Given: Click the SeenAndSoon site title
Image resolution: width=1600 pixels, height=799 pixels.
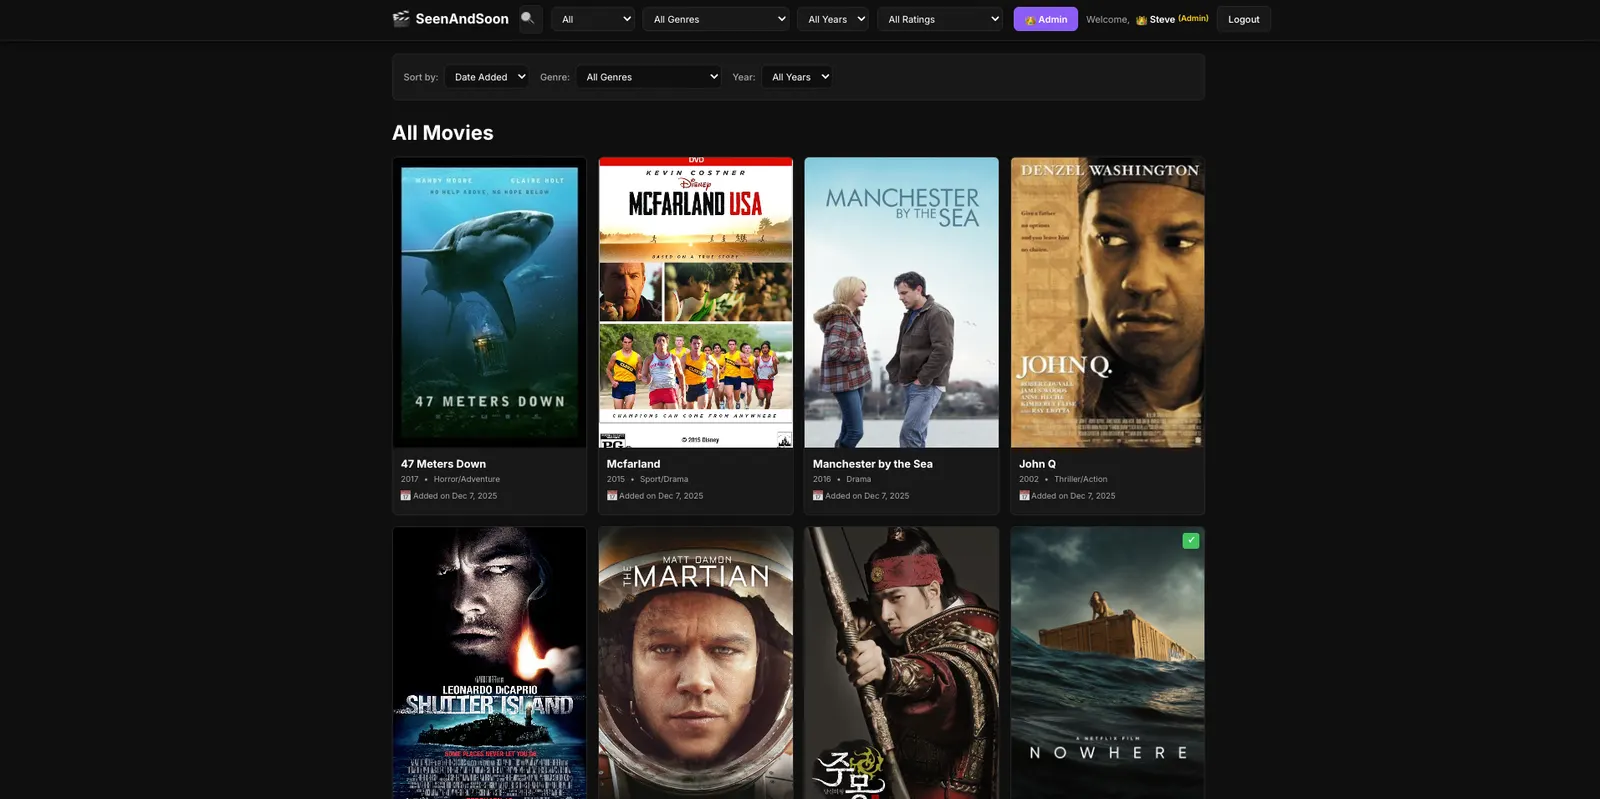Looking at the screenshot, I should [x=462, y=19].
